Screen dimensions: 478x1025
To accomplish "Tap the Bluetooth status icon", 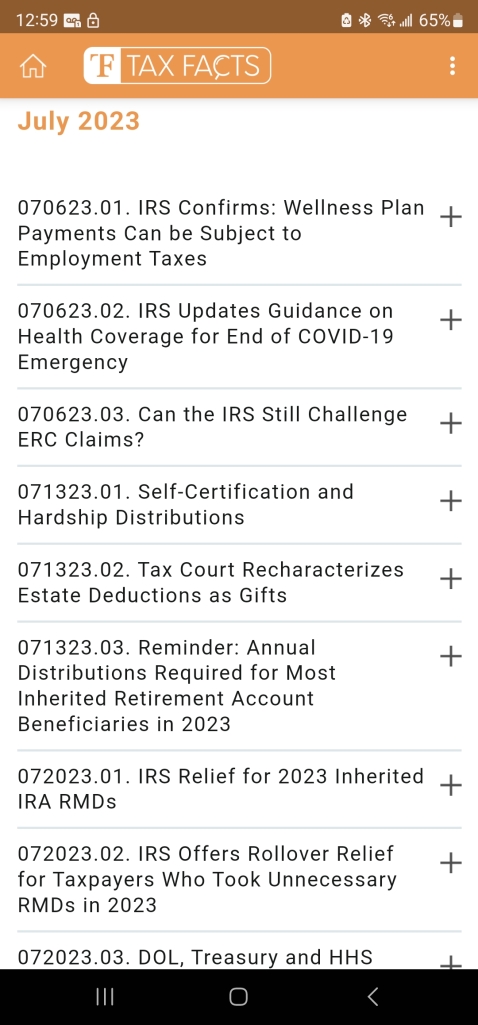I will [365, 20].
